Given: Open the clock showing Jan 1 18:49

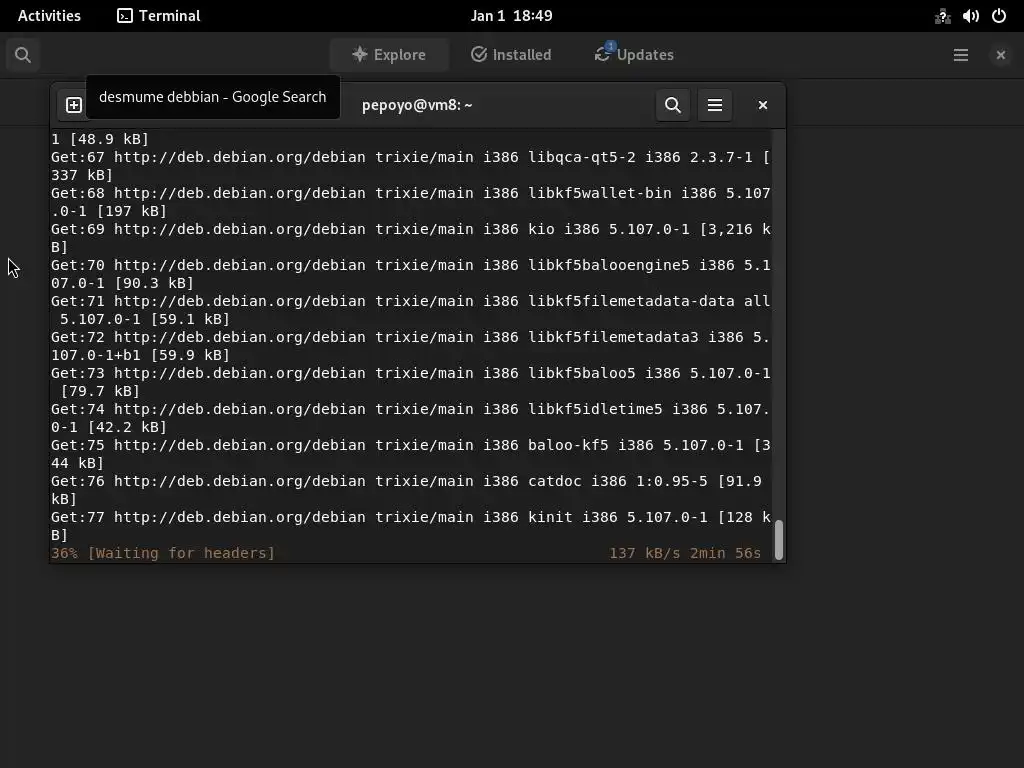Looking at the screenshot, I should [x=511, y=16].
